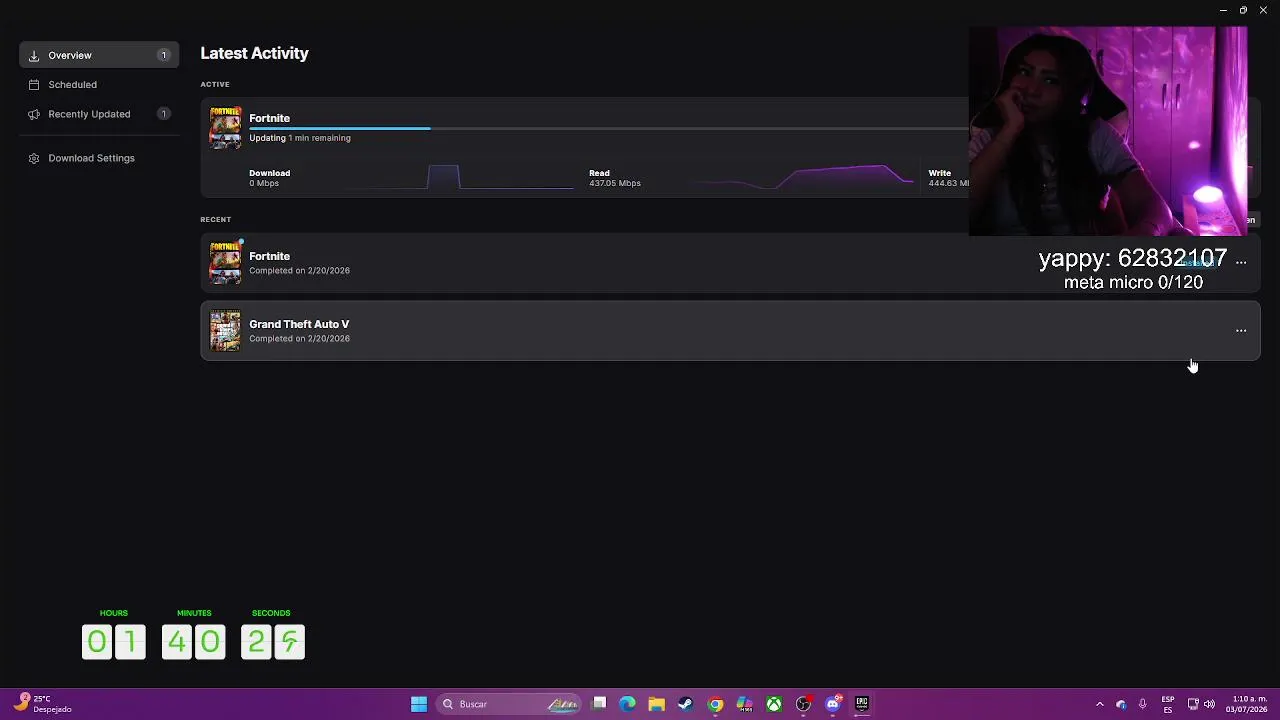The width and height of the screenshot is (1280, 720).
Task: Click the active Fortnite update thumbnail
Action: pos(225,127)
